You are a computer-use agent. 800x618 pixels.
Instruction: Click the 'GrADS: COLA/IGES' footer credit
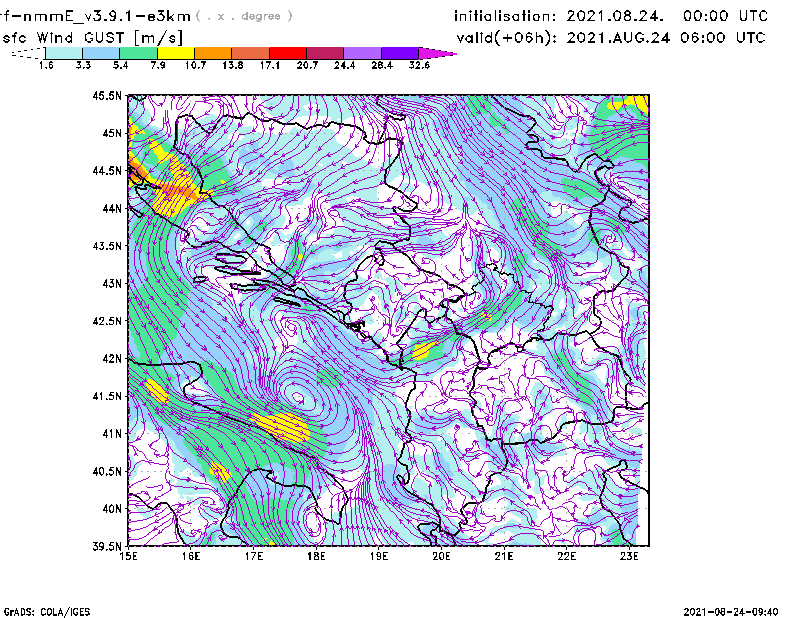point(47,612)
